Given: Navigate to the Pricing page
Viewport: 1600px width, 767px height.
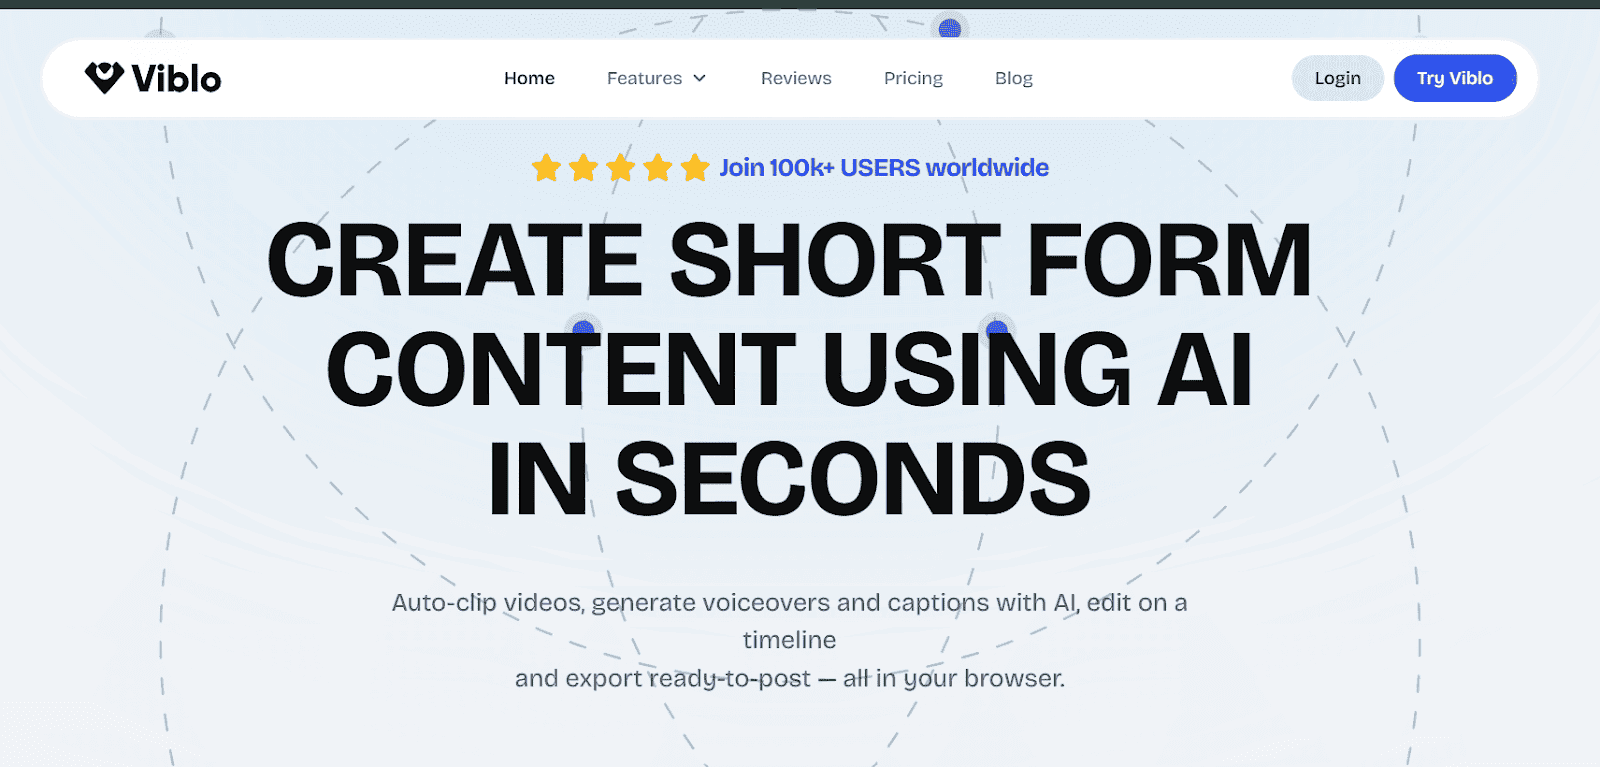Looking at the screenshot, I should click(913, 78).
